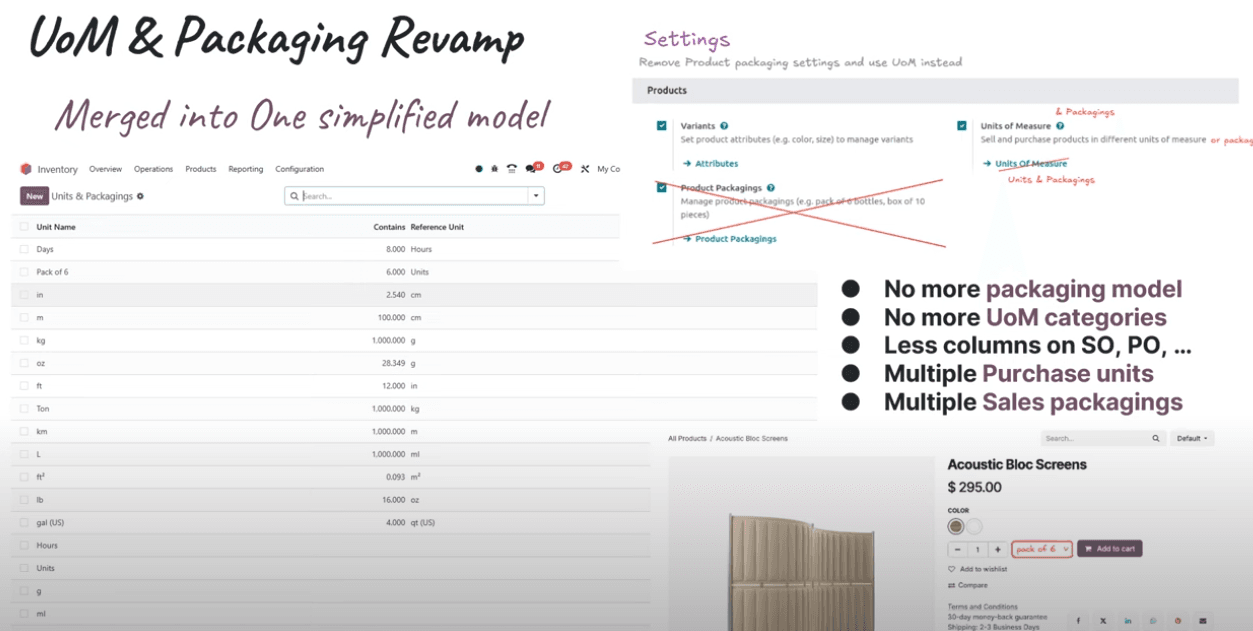
Task: Share product via LinkedIn icon
Action: [x=1128, y=621]
